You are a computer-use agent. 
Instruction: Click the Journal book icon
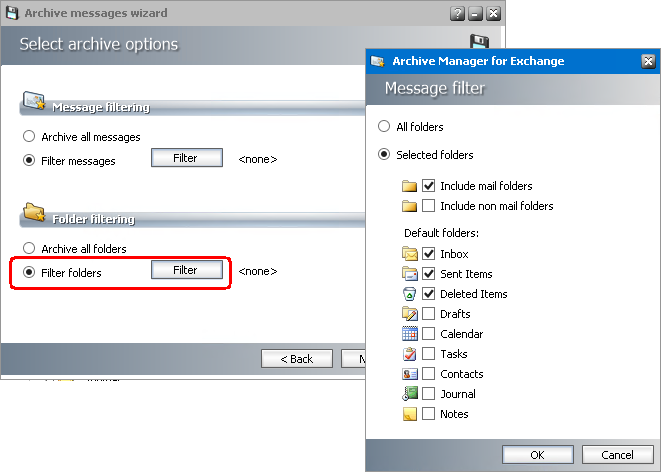(410, 394)
